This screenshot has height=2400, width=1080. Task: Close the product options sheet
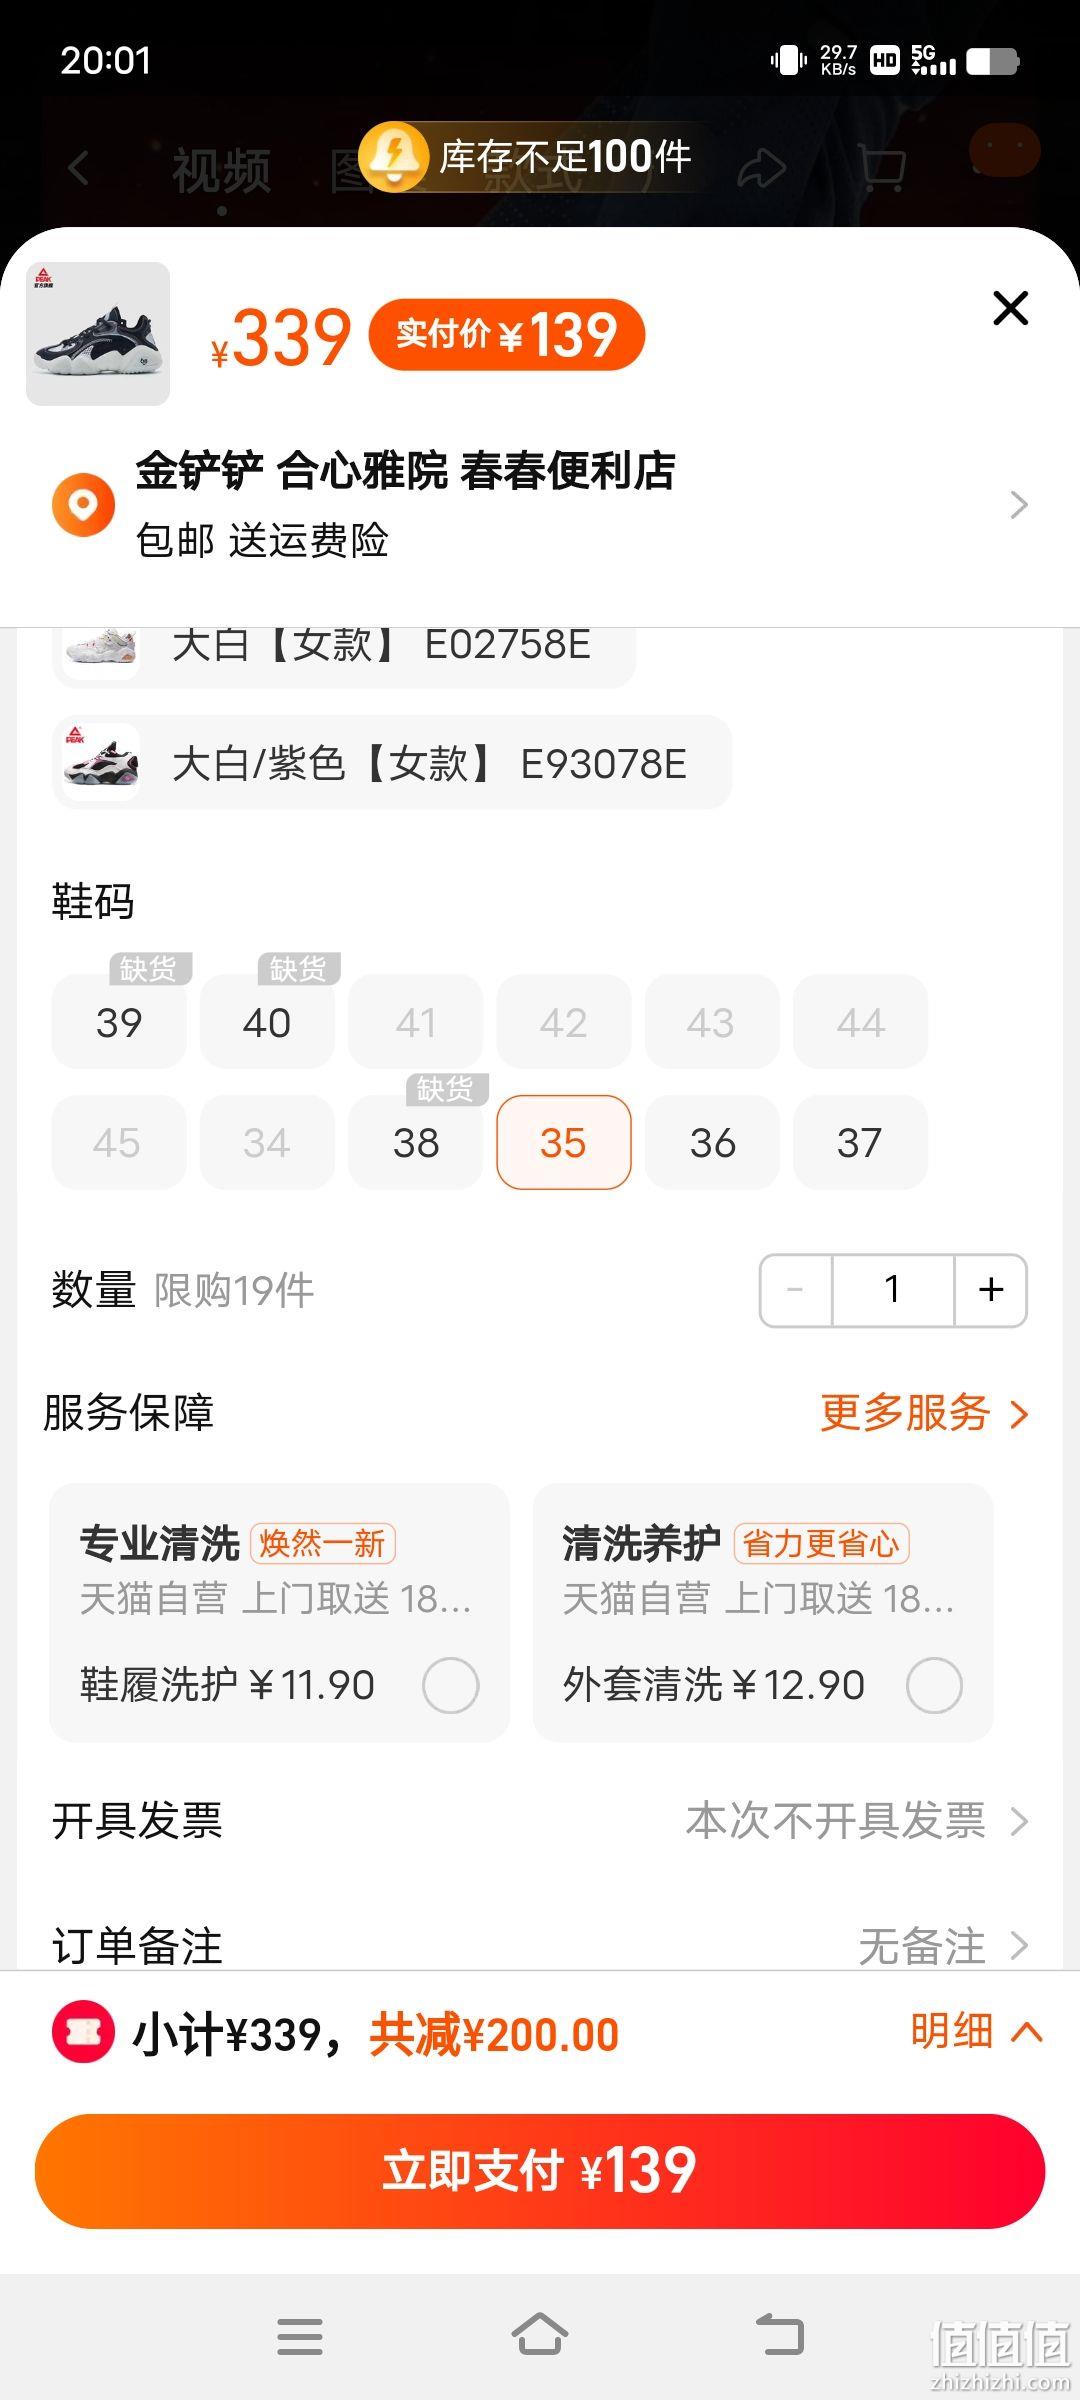(1010, 308)
